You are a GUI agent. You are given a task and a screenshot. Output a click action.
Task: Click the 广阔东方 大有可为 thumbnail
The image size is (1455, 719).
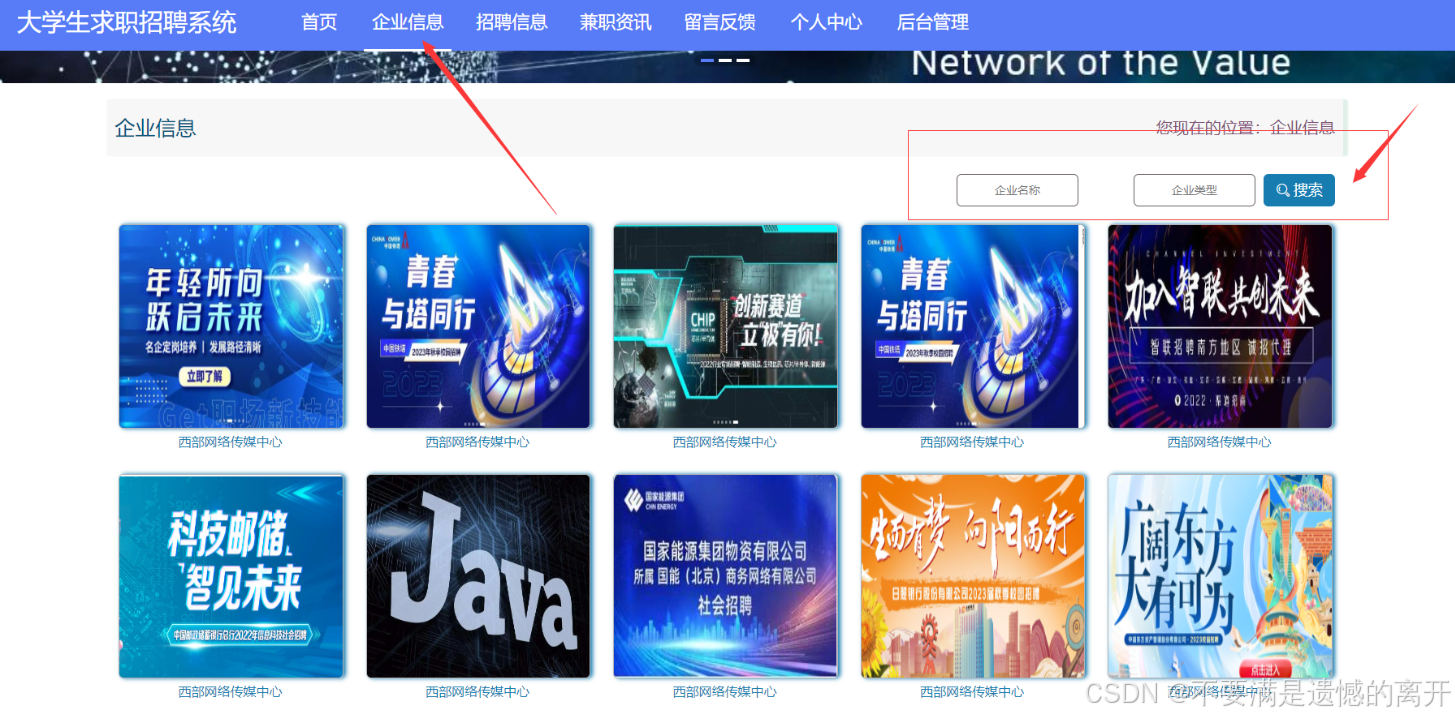[x=1220, y=576]
